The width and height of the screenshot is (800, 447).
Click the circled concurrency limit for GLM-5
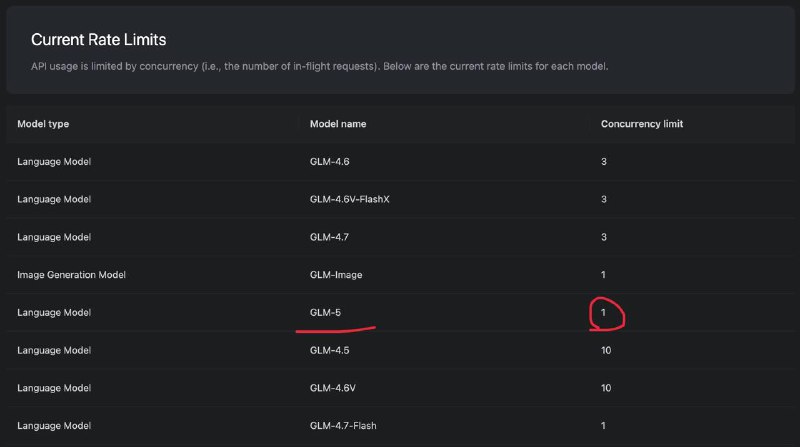604,312
